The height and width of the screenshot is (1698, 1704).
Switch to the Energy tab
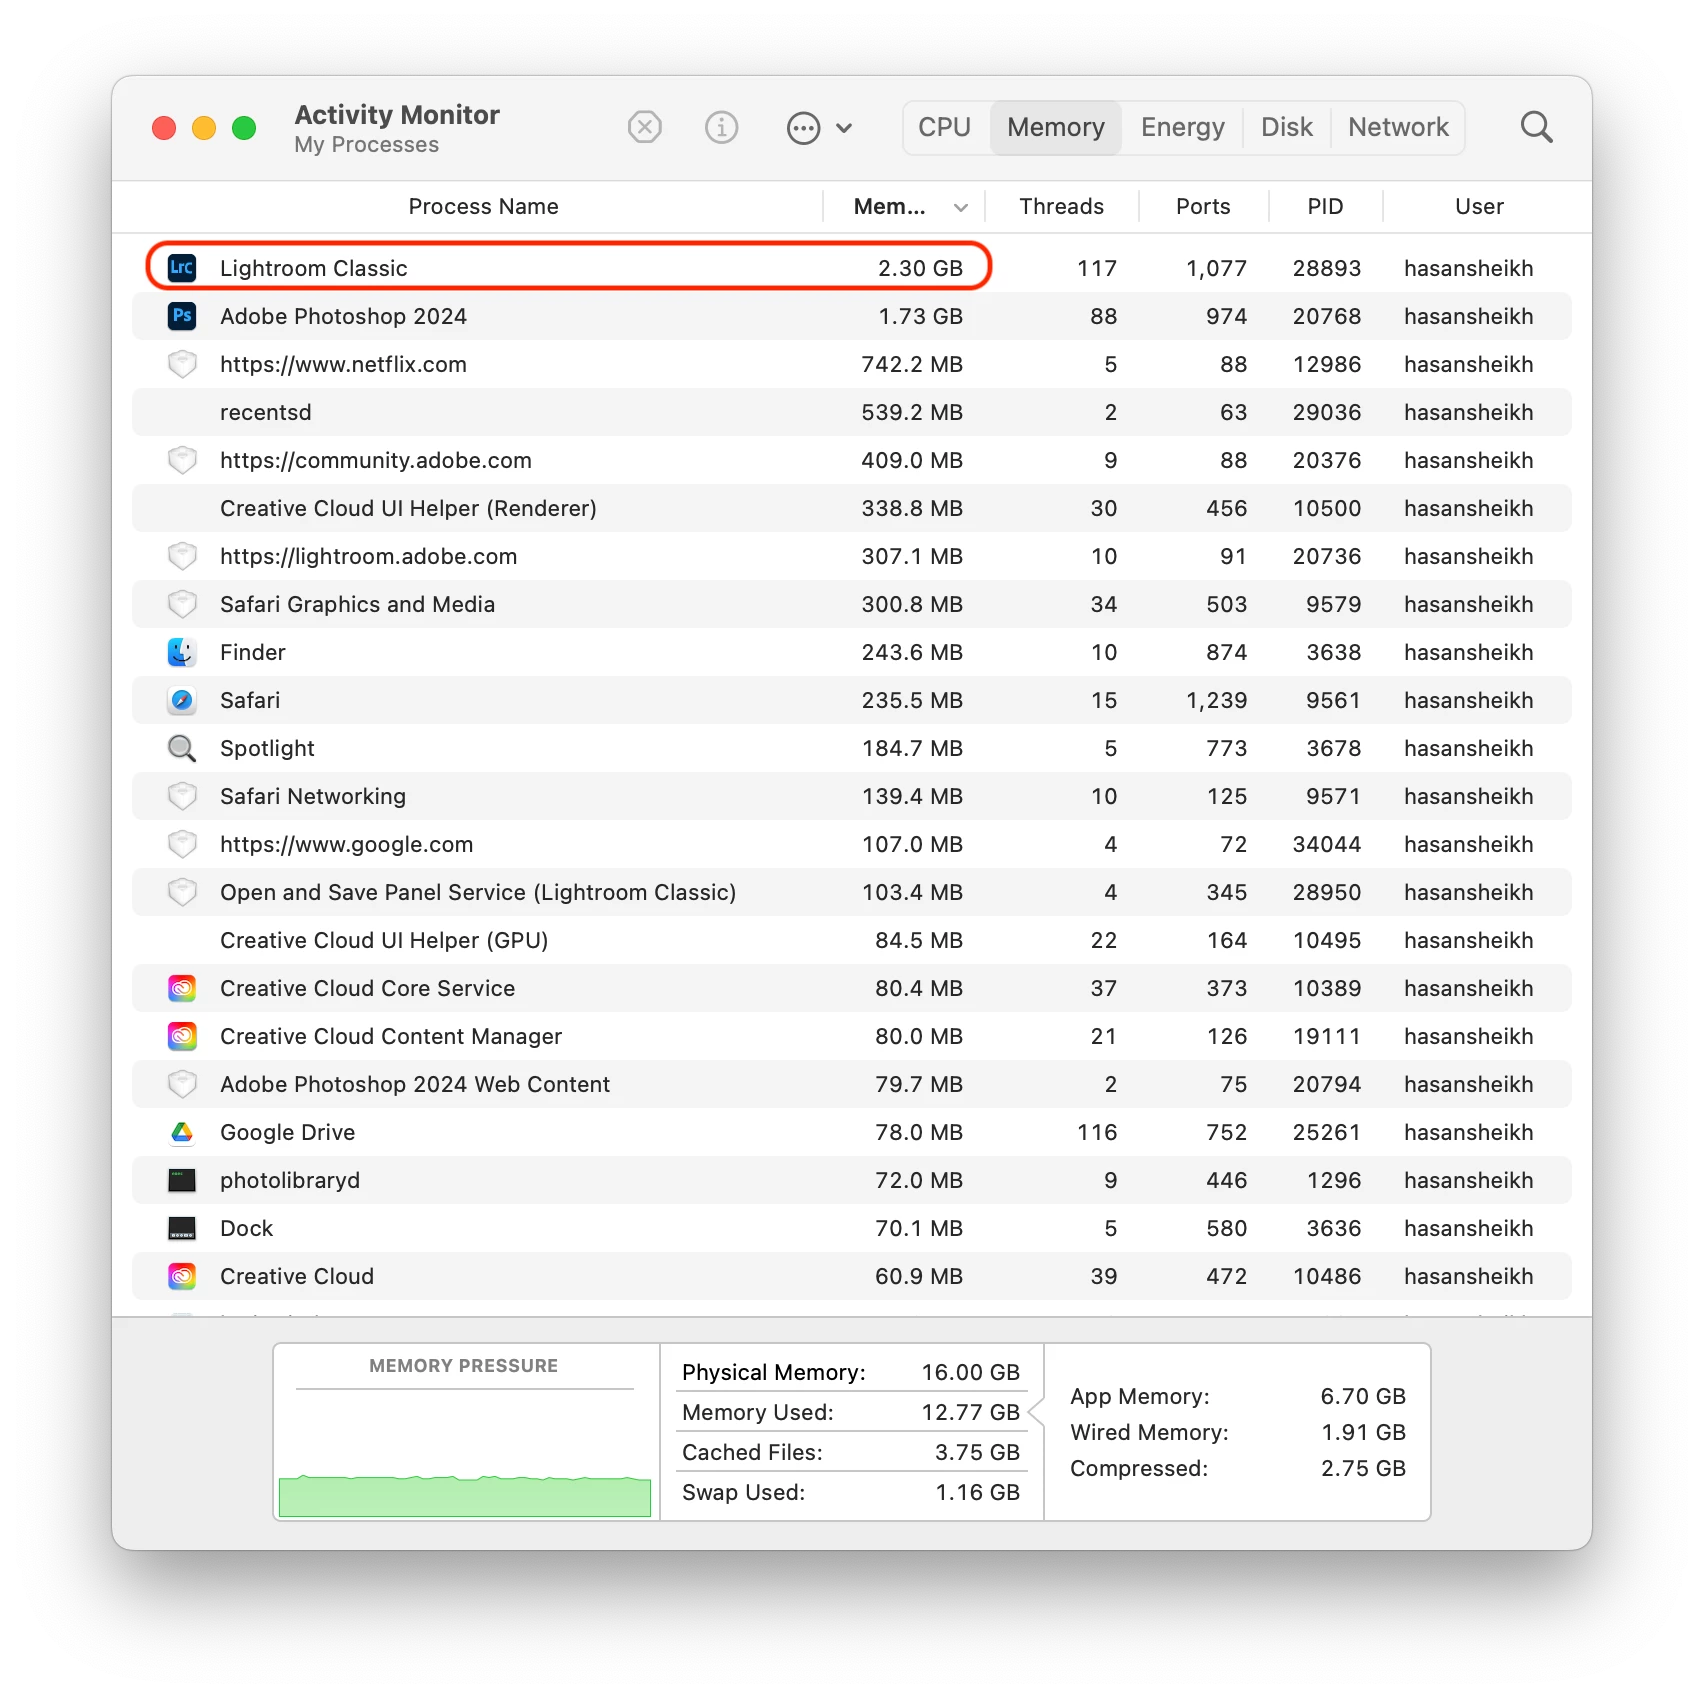tap(1182, 127)
